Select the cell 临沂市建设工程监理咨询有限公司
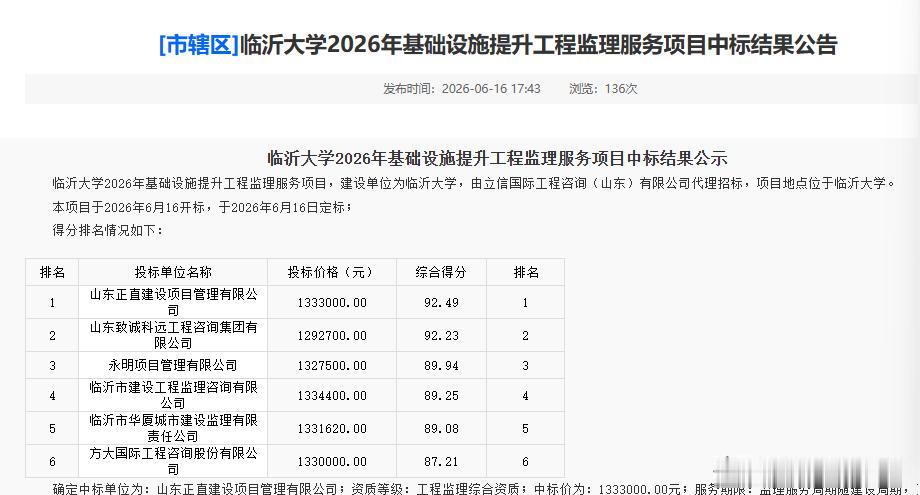Screen dimensions: 920x495 click(173, 395)
